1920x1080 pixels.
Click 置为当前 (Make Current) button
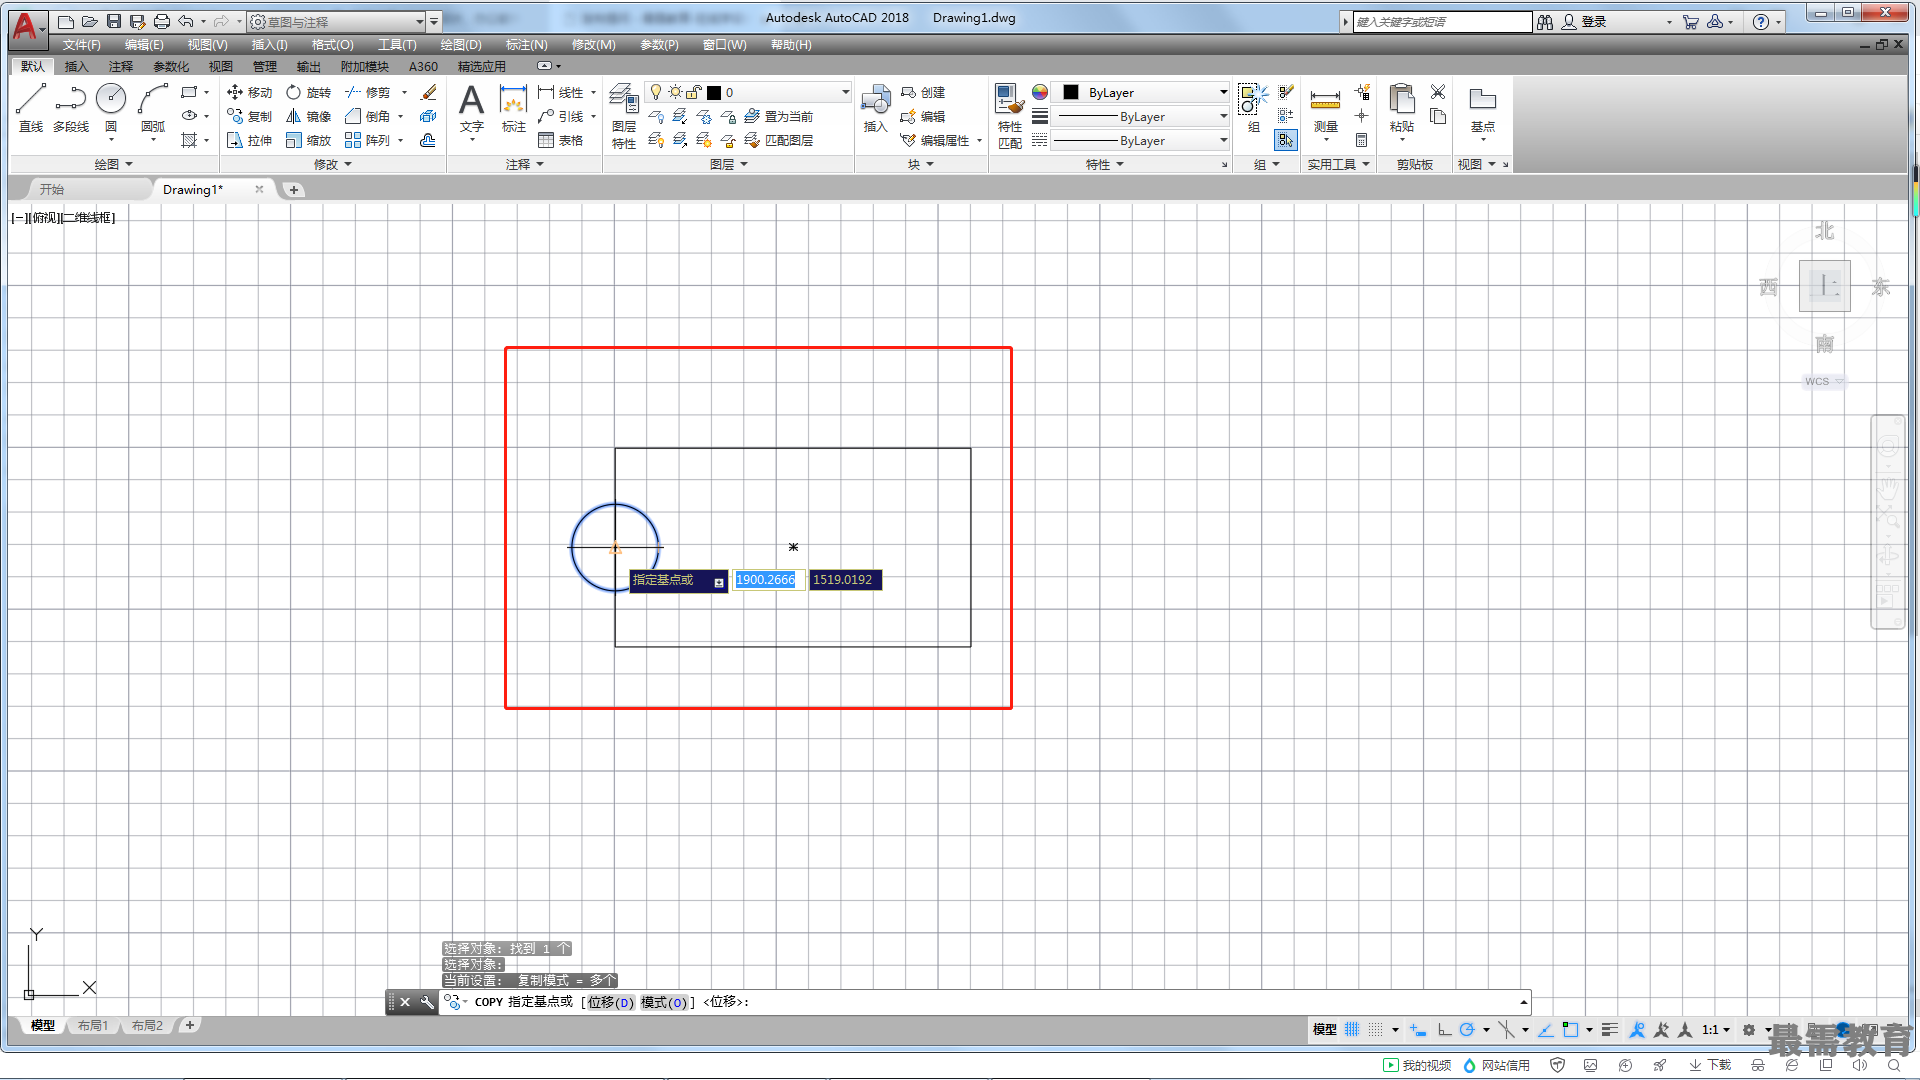tap(779, 116)
